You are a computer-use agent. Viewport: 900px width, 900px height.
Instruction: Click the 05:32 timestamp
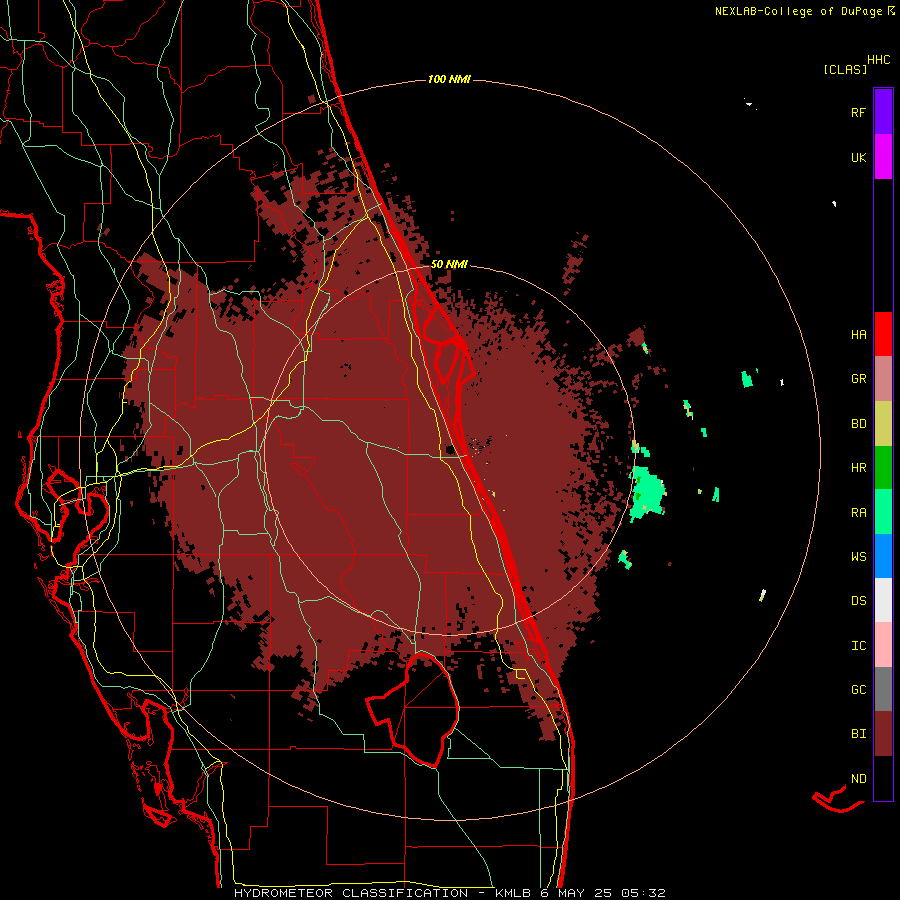pyautogui.click(x=643, y=893)
